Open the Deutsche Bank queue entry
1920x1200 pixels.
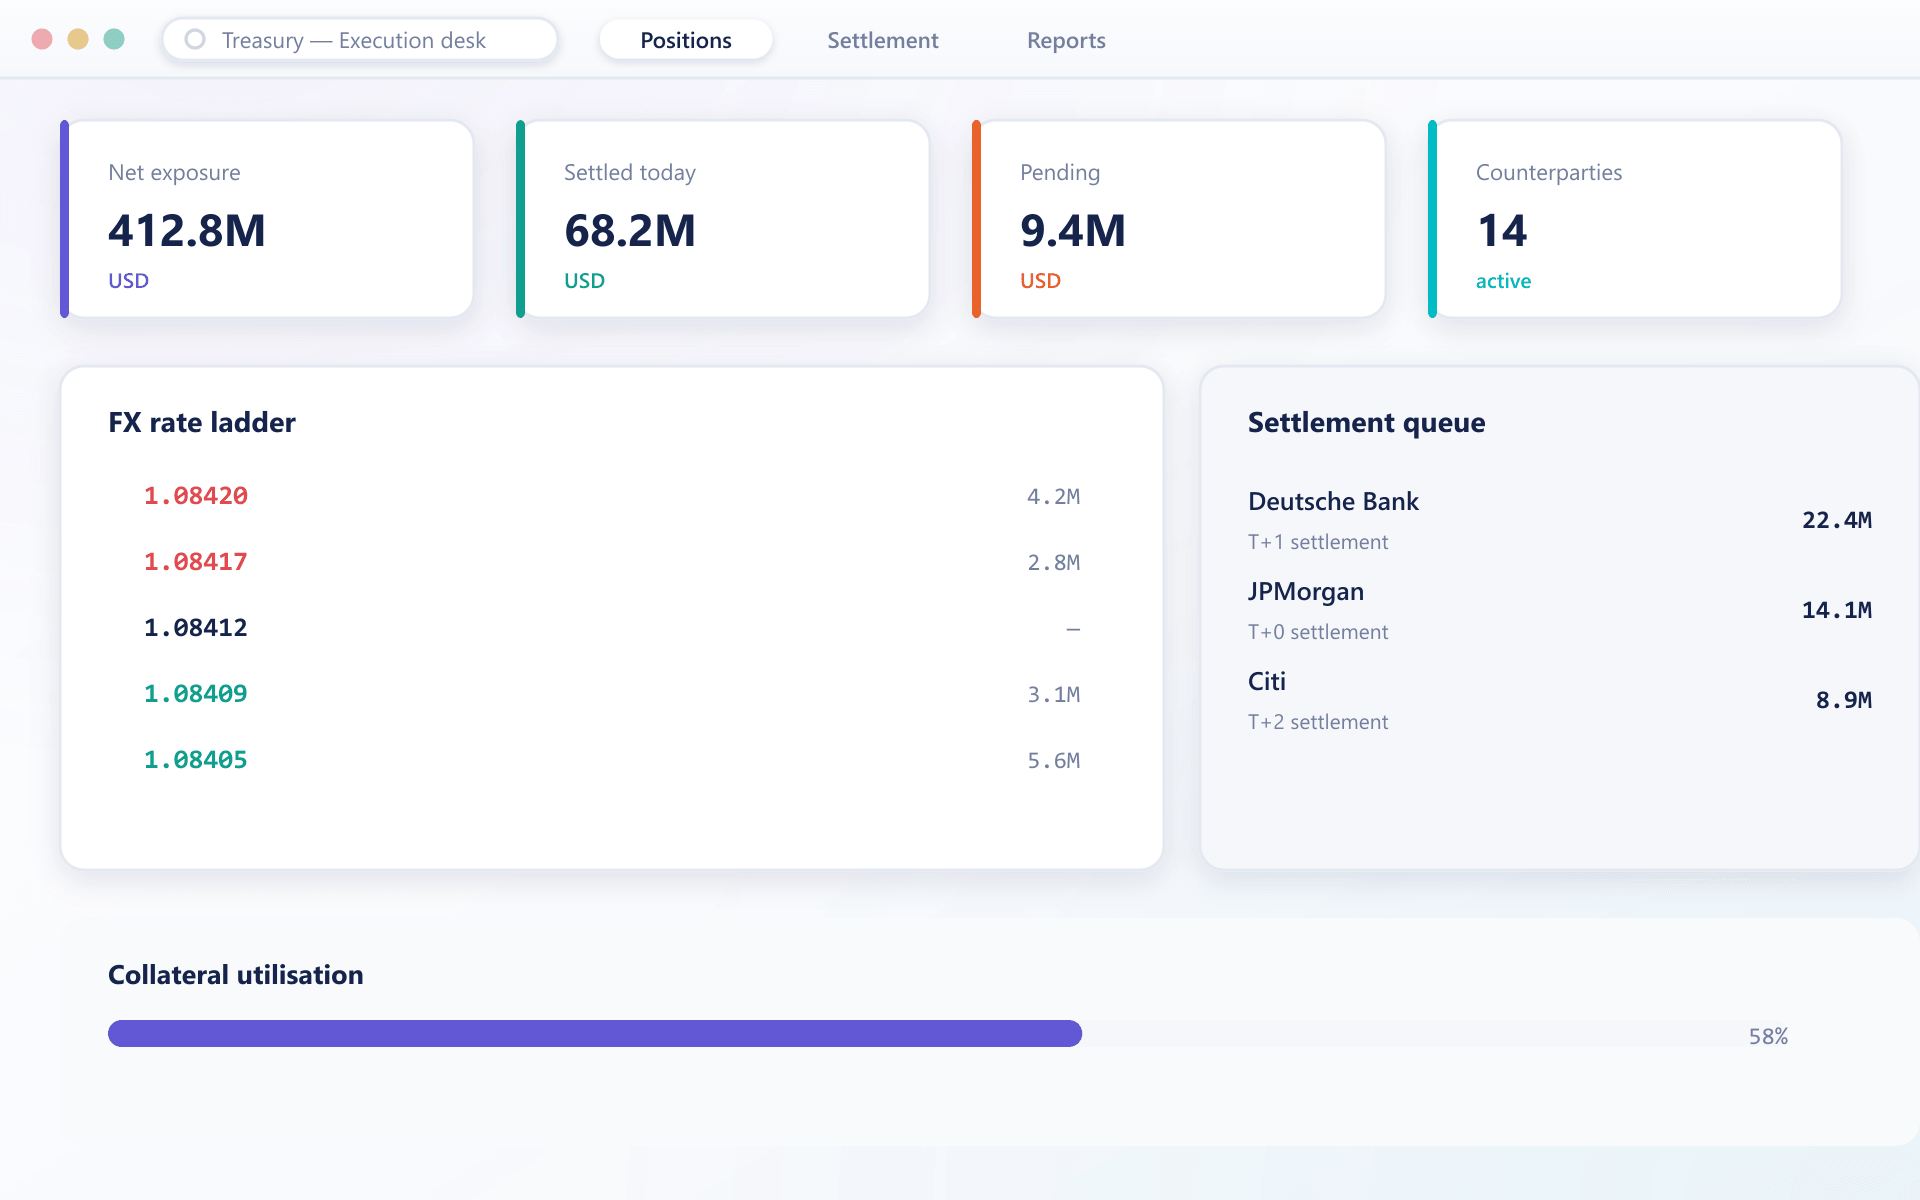point(1560,520)
